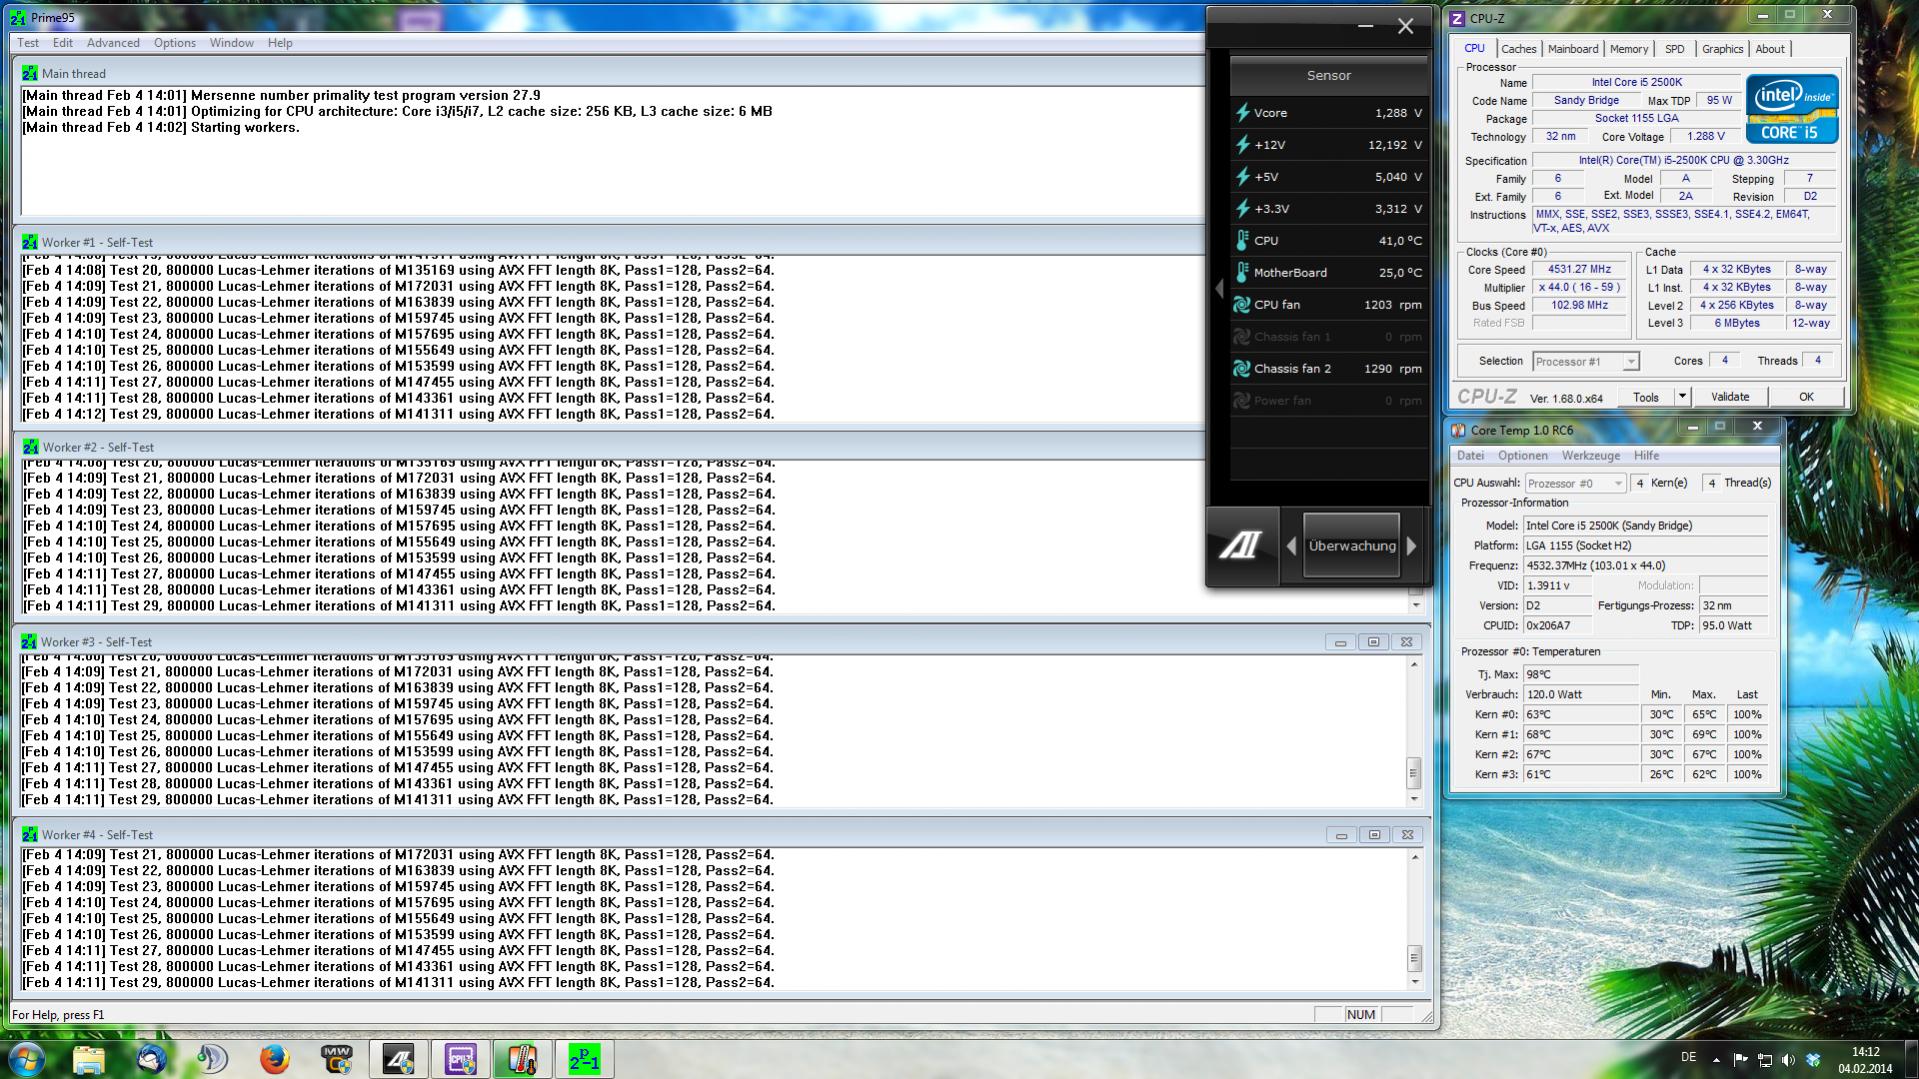This screenshot has height=1079, width=1919.
Task: Open the Windows Start menu
Action: [x=26, y=1059]
